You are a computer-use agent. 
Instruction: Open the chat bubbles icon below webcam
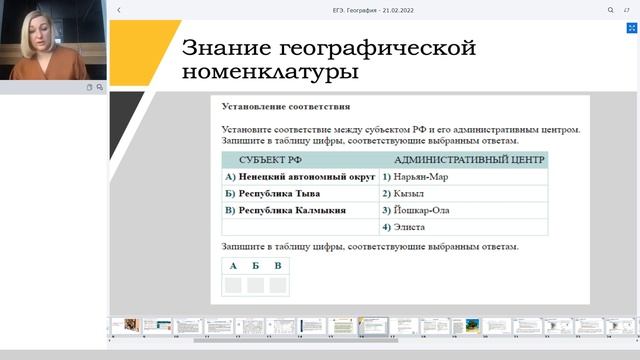pos(100,87)
